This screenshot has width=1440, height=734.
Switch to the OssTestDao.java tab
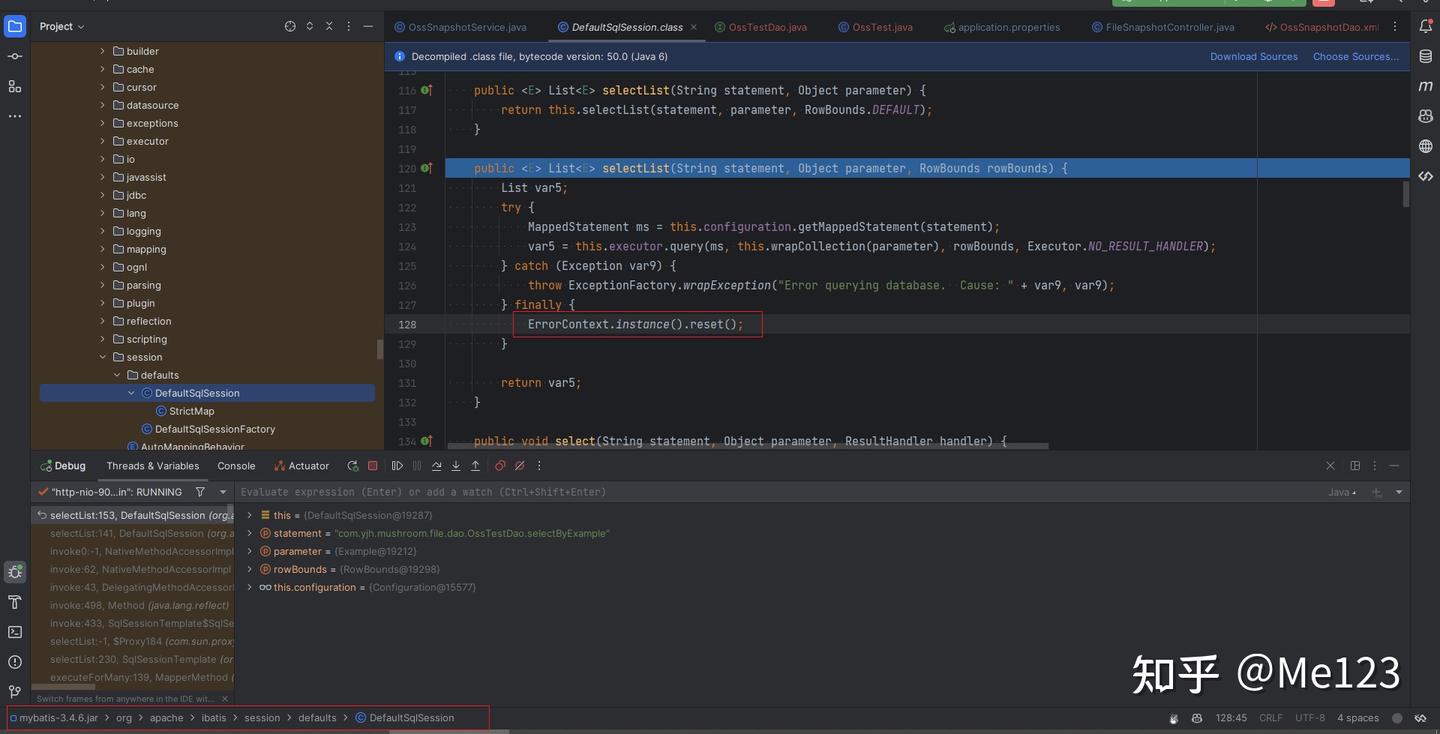point(767,27)
